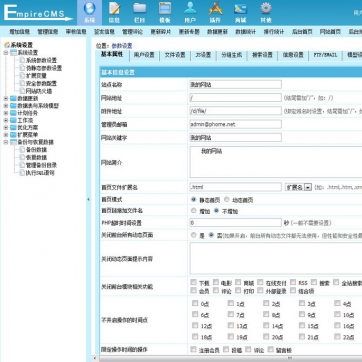Viewport: 362px width, 362px height.
Task: Click the page icon beside 备份数据
Action: [22, 150]
